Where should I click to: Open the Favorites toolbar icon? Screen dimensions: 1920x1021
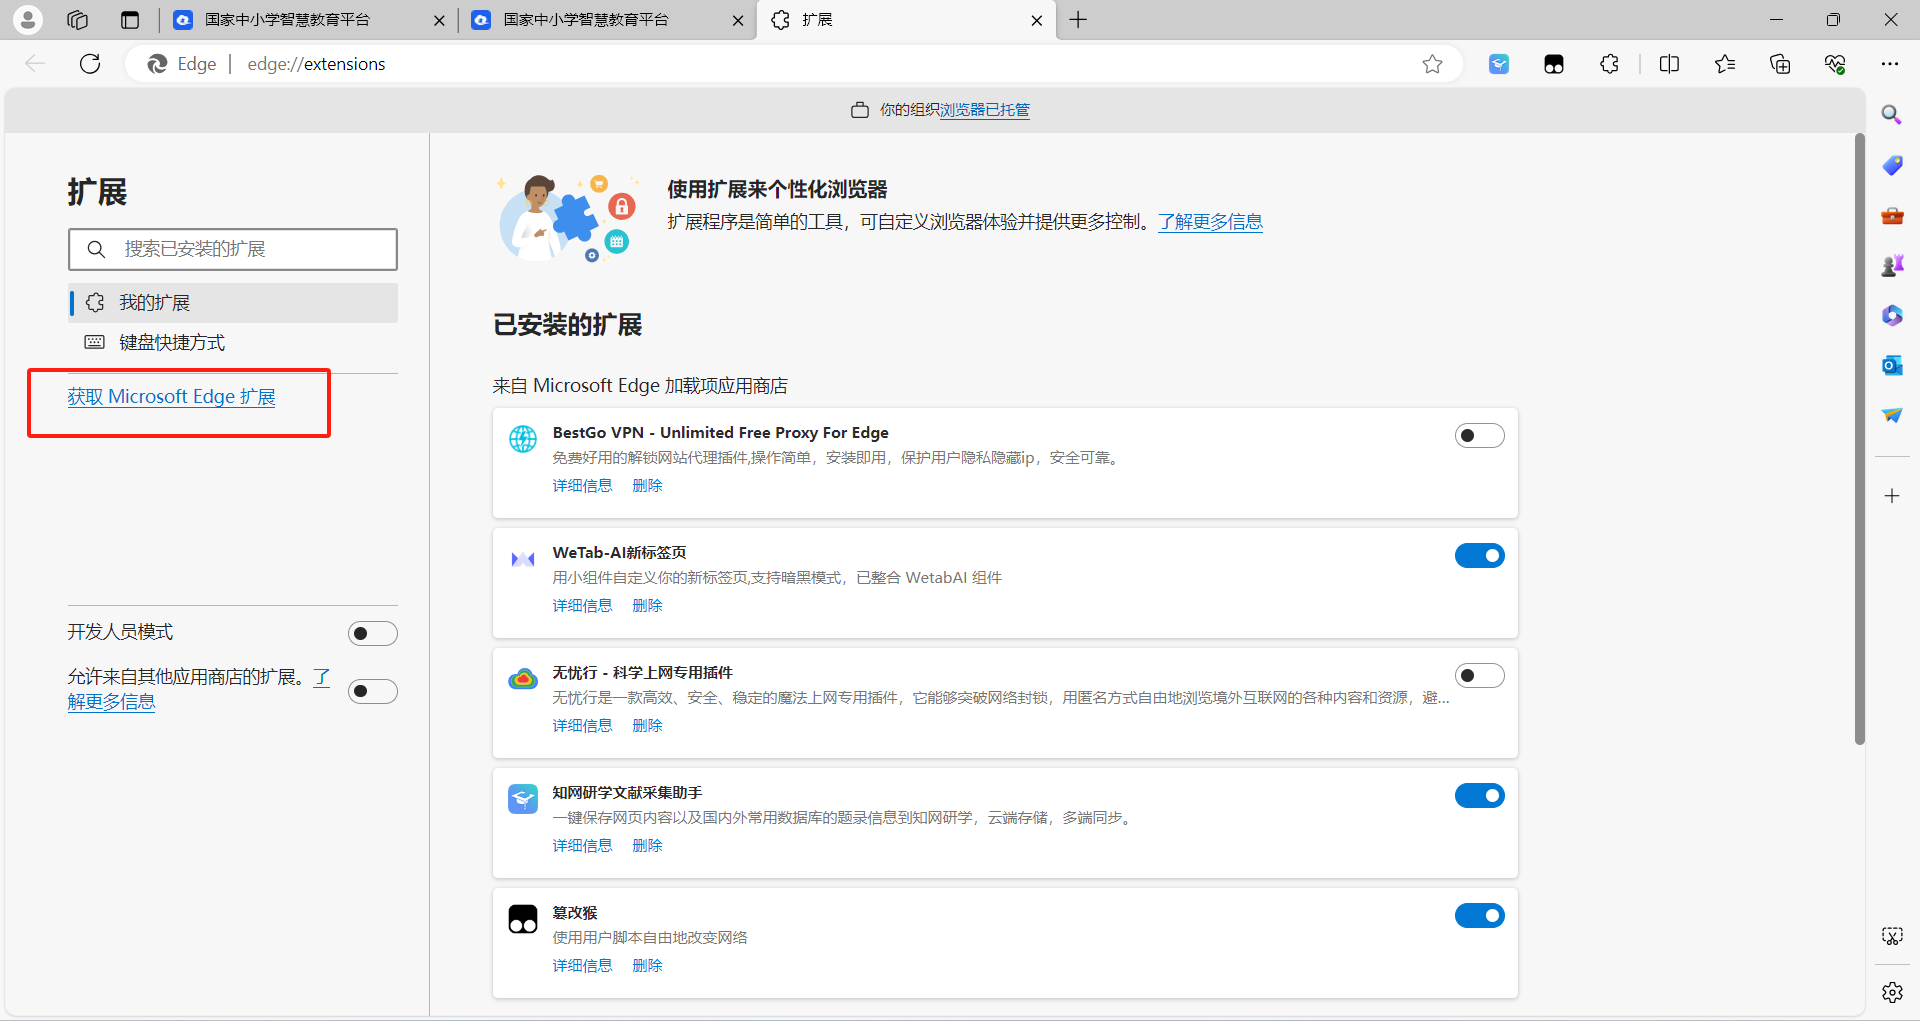(1725, 64)
